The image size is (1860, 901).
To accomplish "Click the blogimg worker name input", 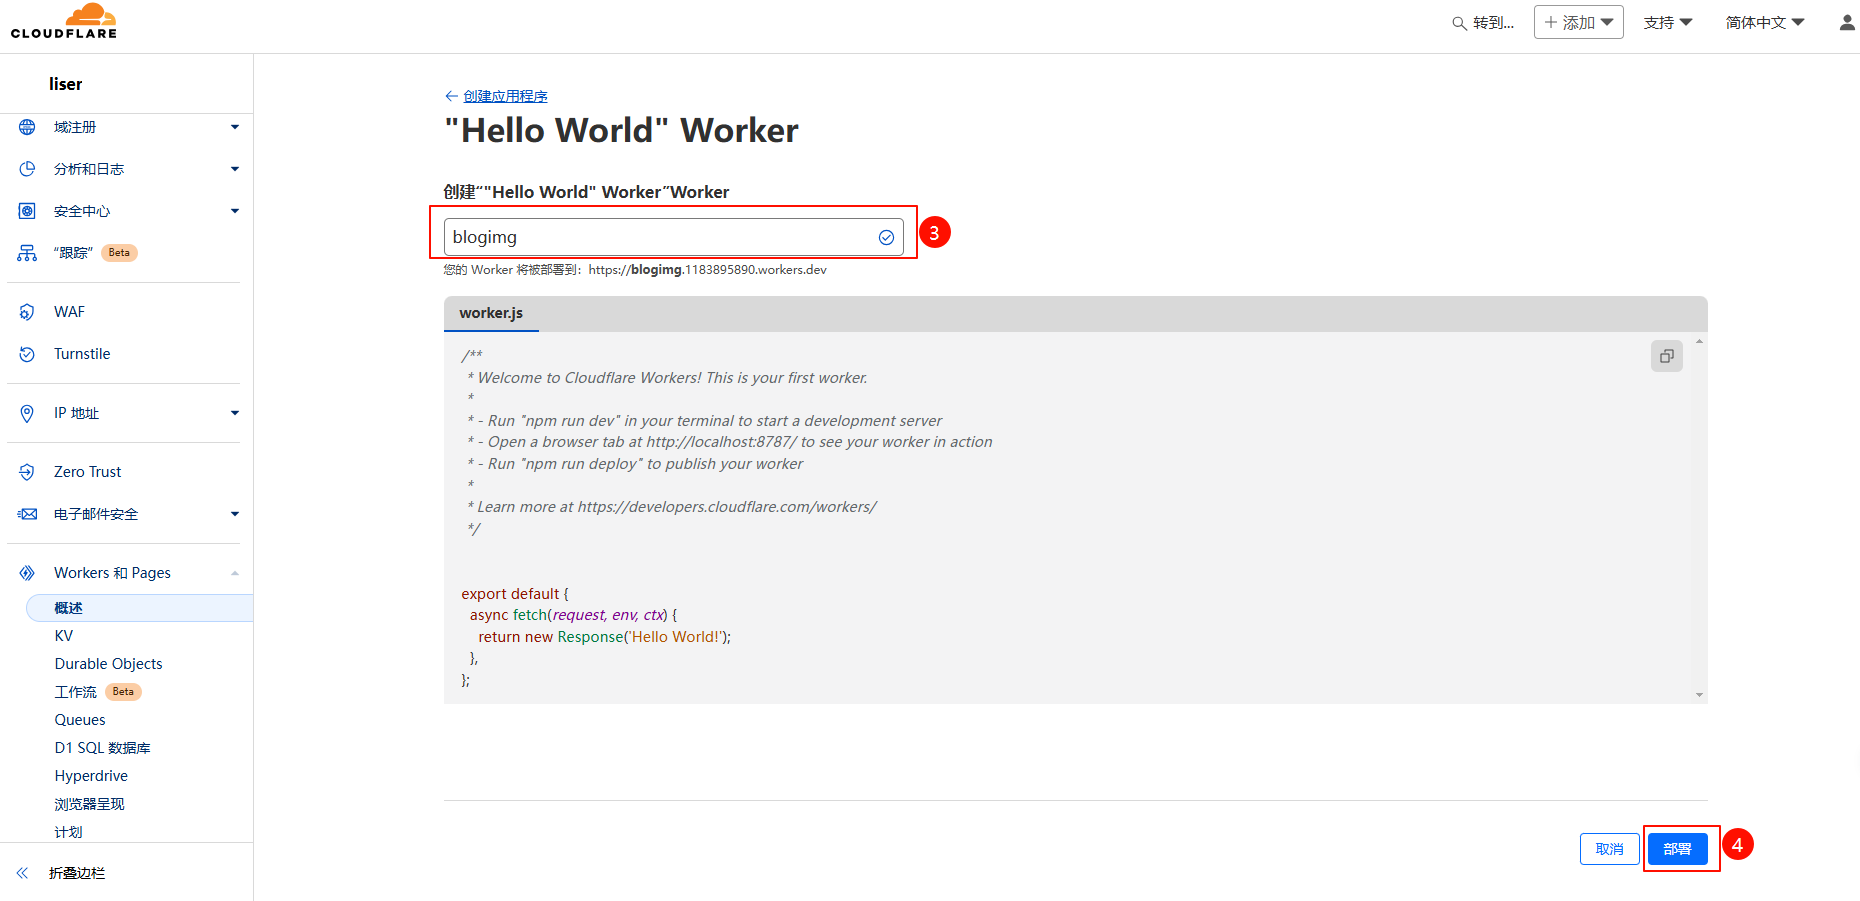I will click(x=673, y=237).
